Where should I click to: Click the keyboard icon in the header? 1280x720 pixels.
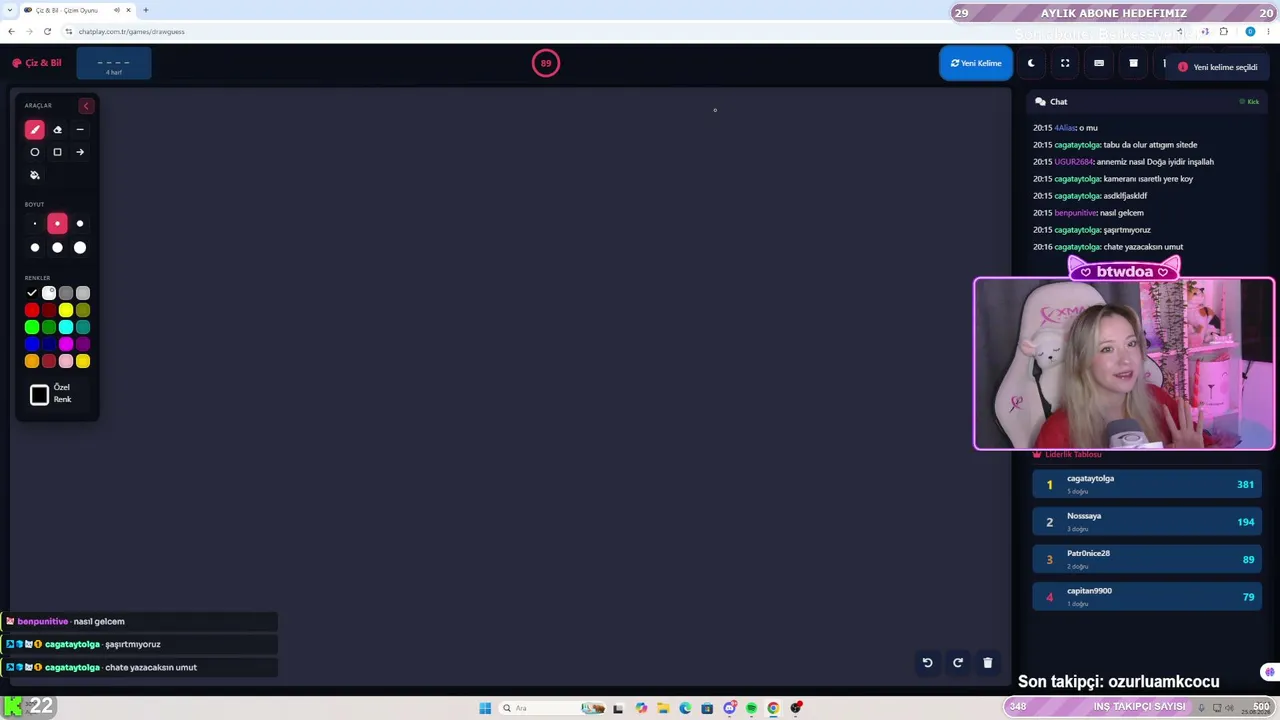click(x=1099, y=63)
